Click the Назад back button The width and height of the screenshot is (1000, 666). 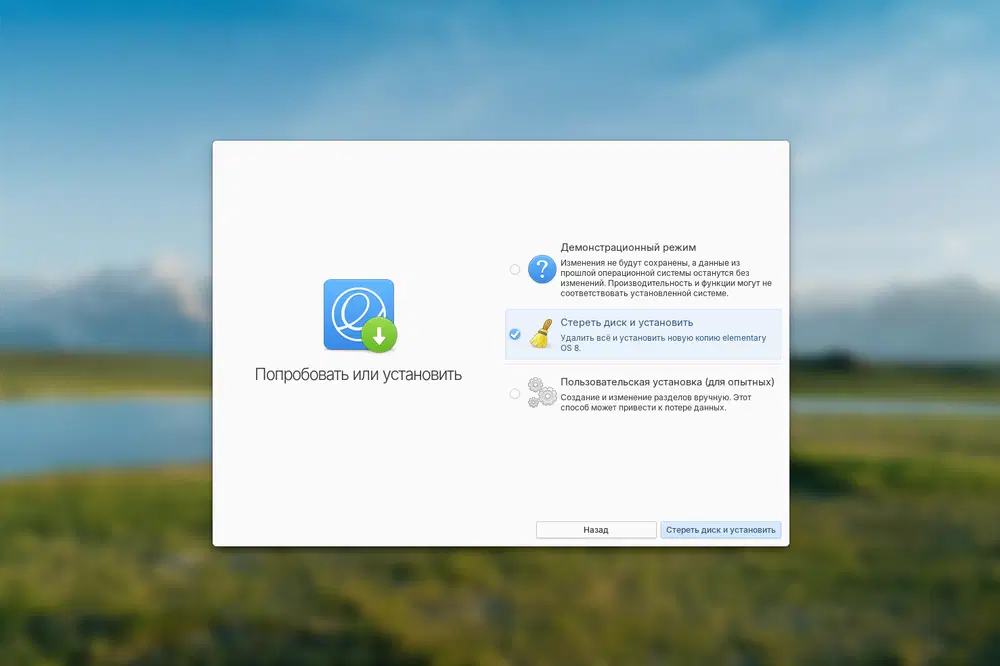pos(596,529)
